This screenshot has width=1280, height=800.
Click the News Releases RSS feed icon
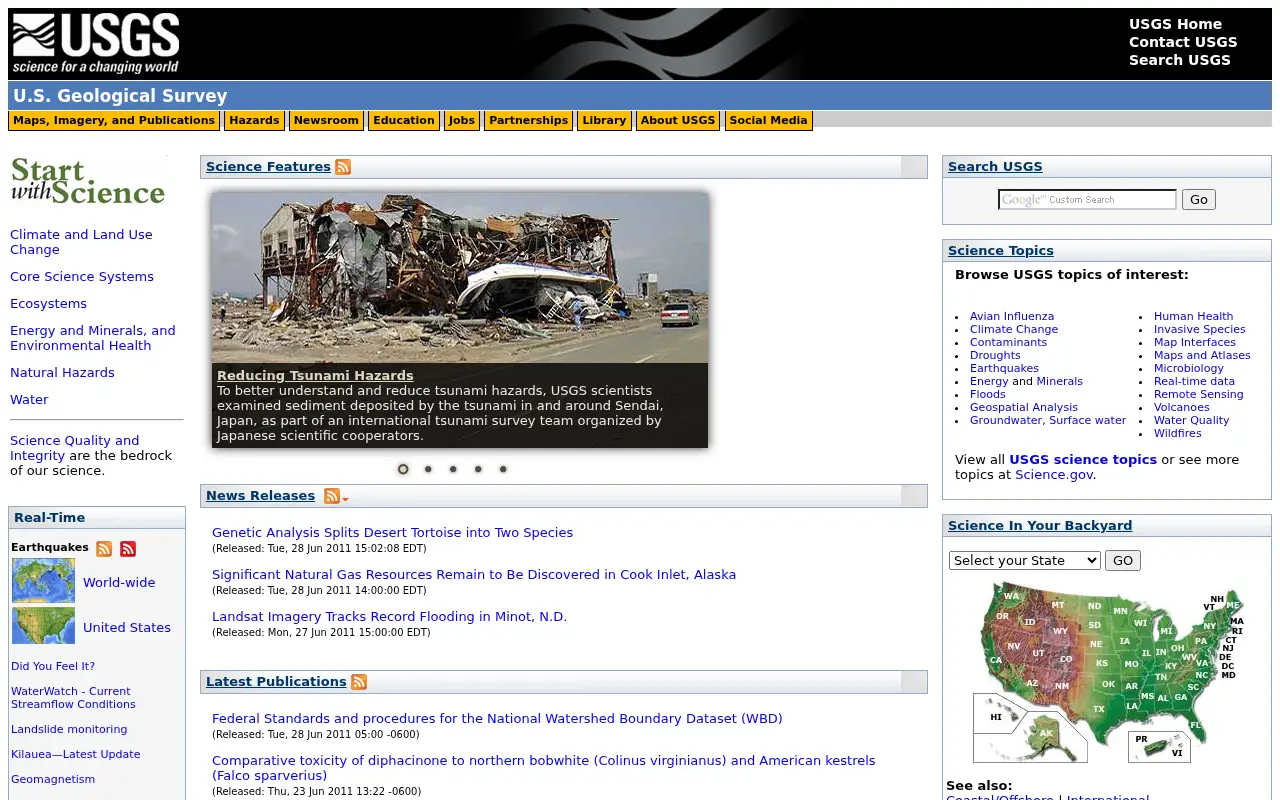point(332,496)
